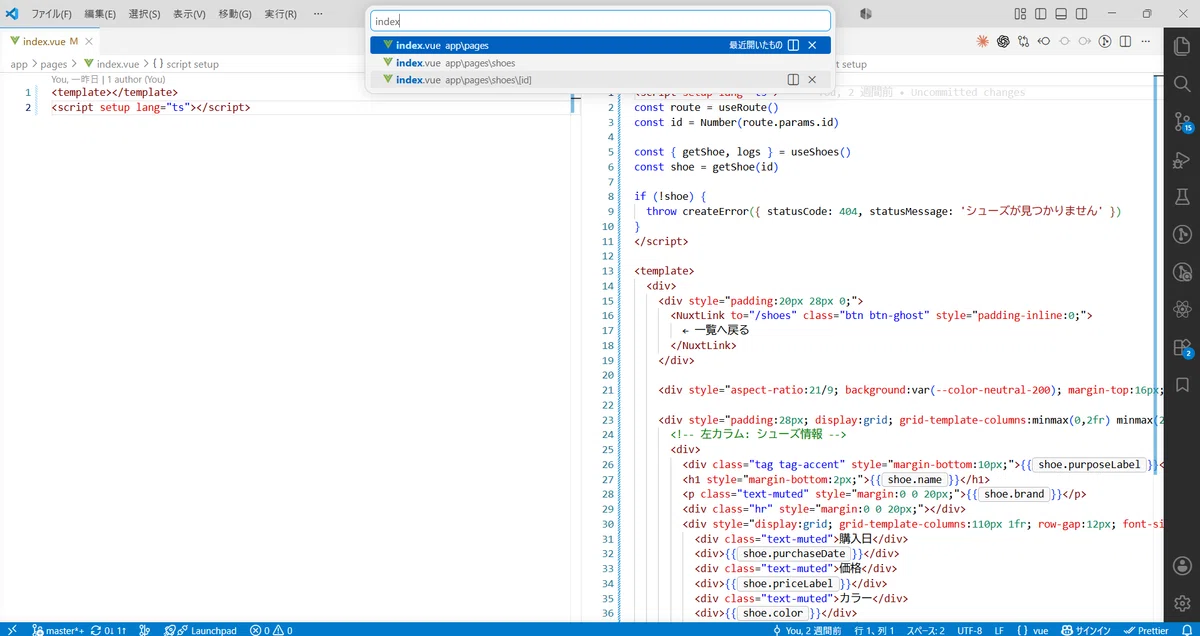Open the 表示(V) menu
Viewport: 1200px width, 636px height.
pyautogui.click(x=189, y=14)
